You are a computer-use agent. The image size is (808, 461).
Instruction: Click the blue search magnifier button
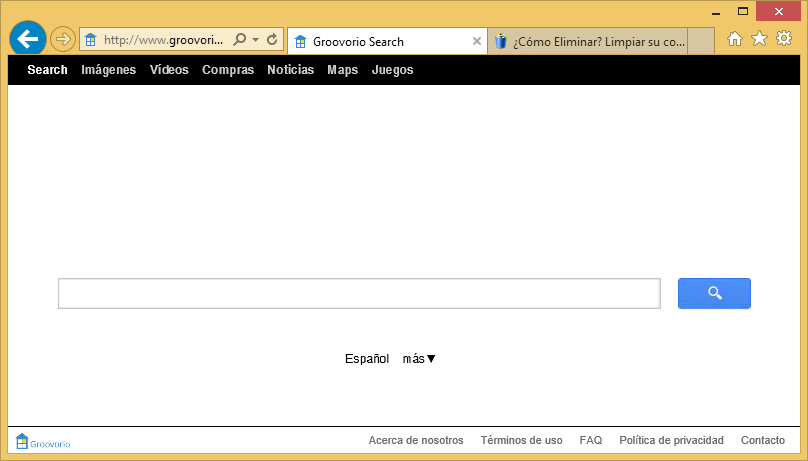(714, 294)
